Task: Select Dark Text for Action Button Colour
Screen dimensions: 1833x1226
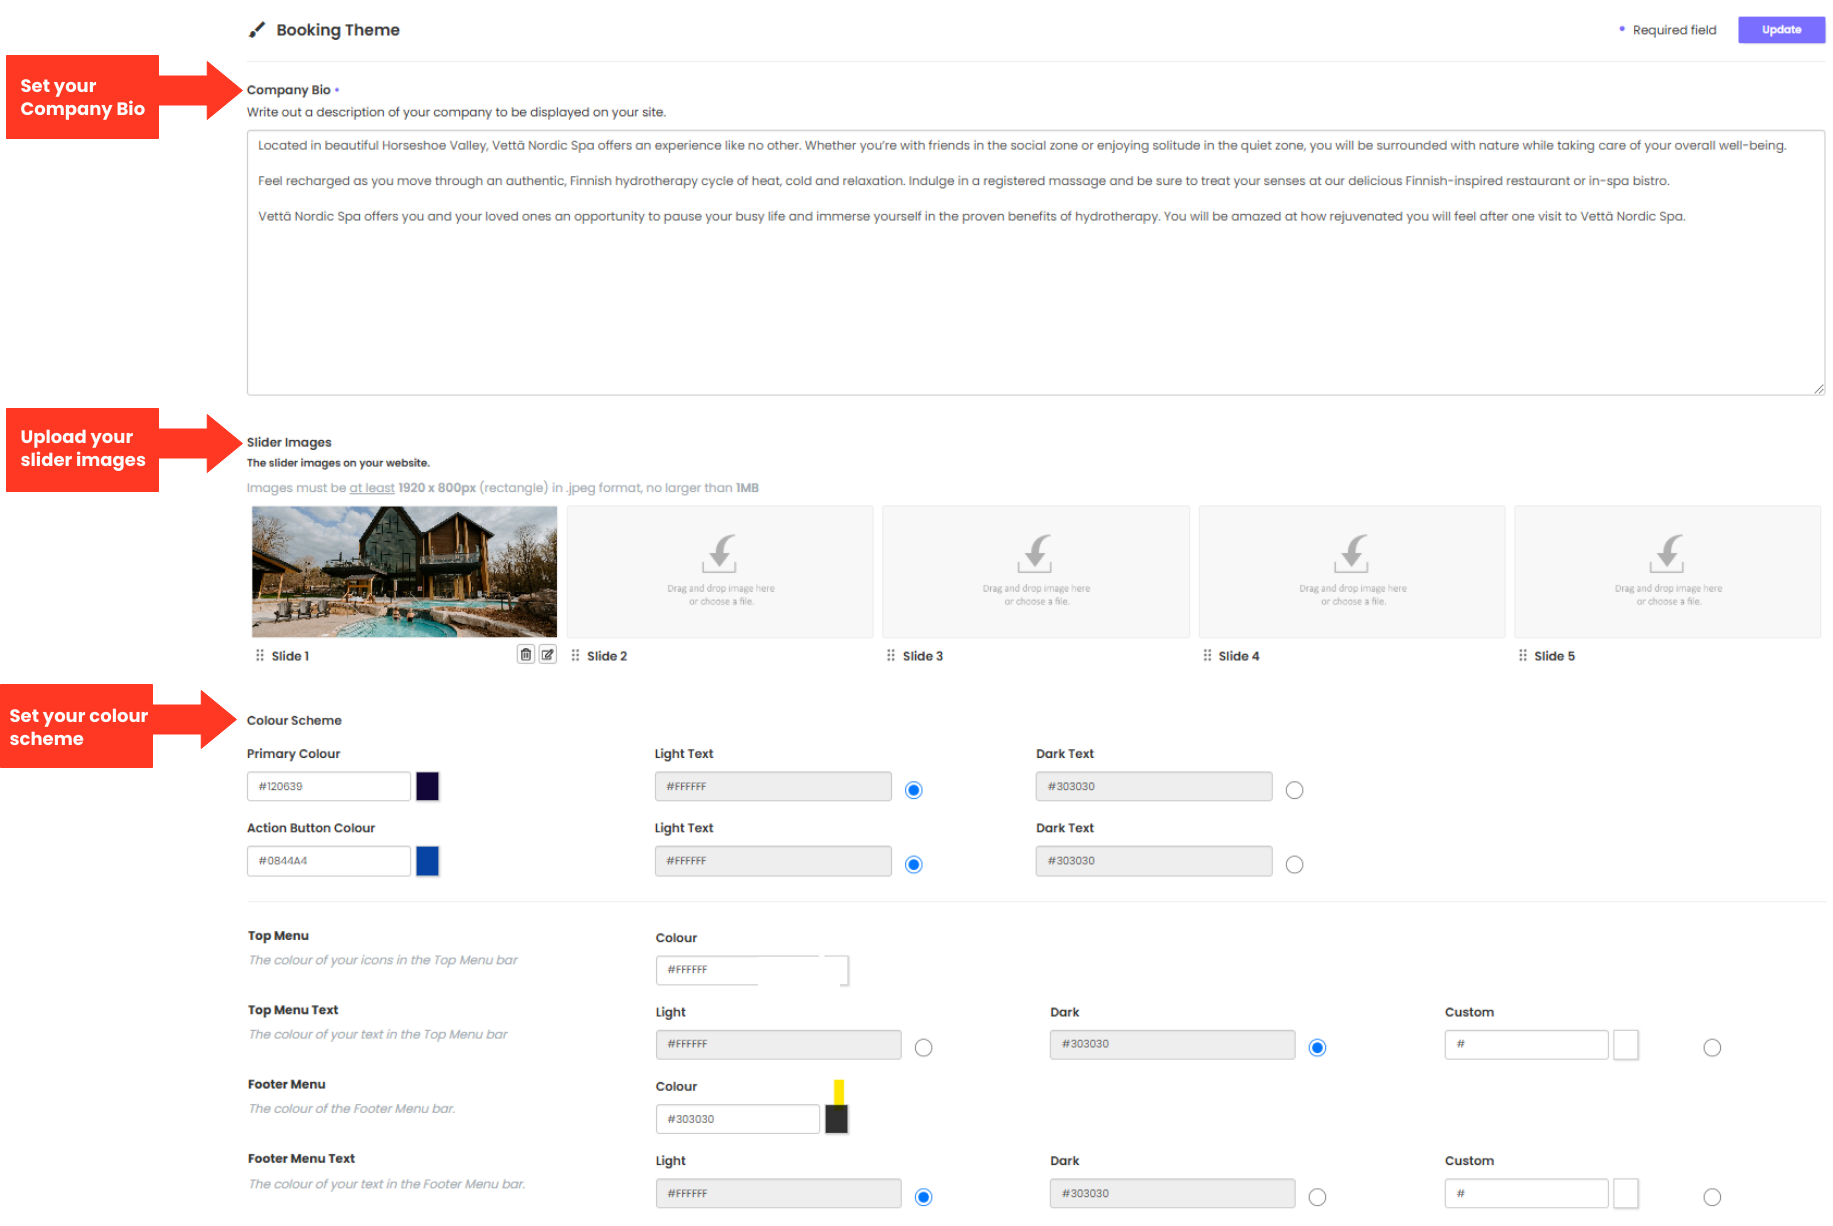Action: click(1294, 865)
